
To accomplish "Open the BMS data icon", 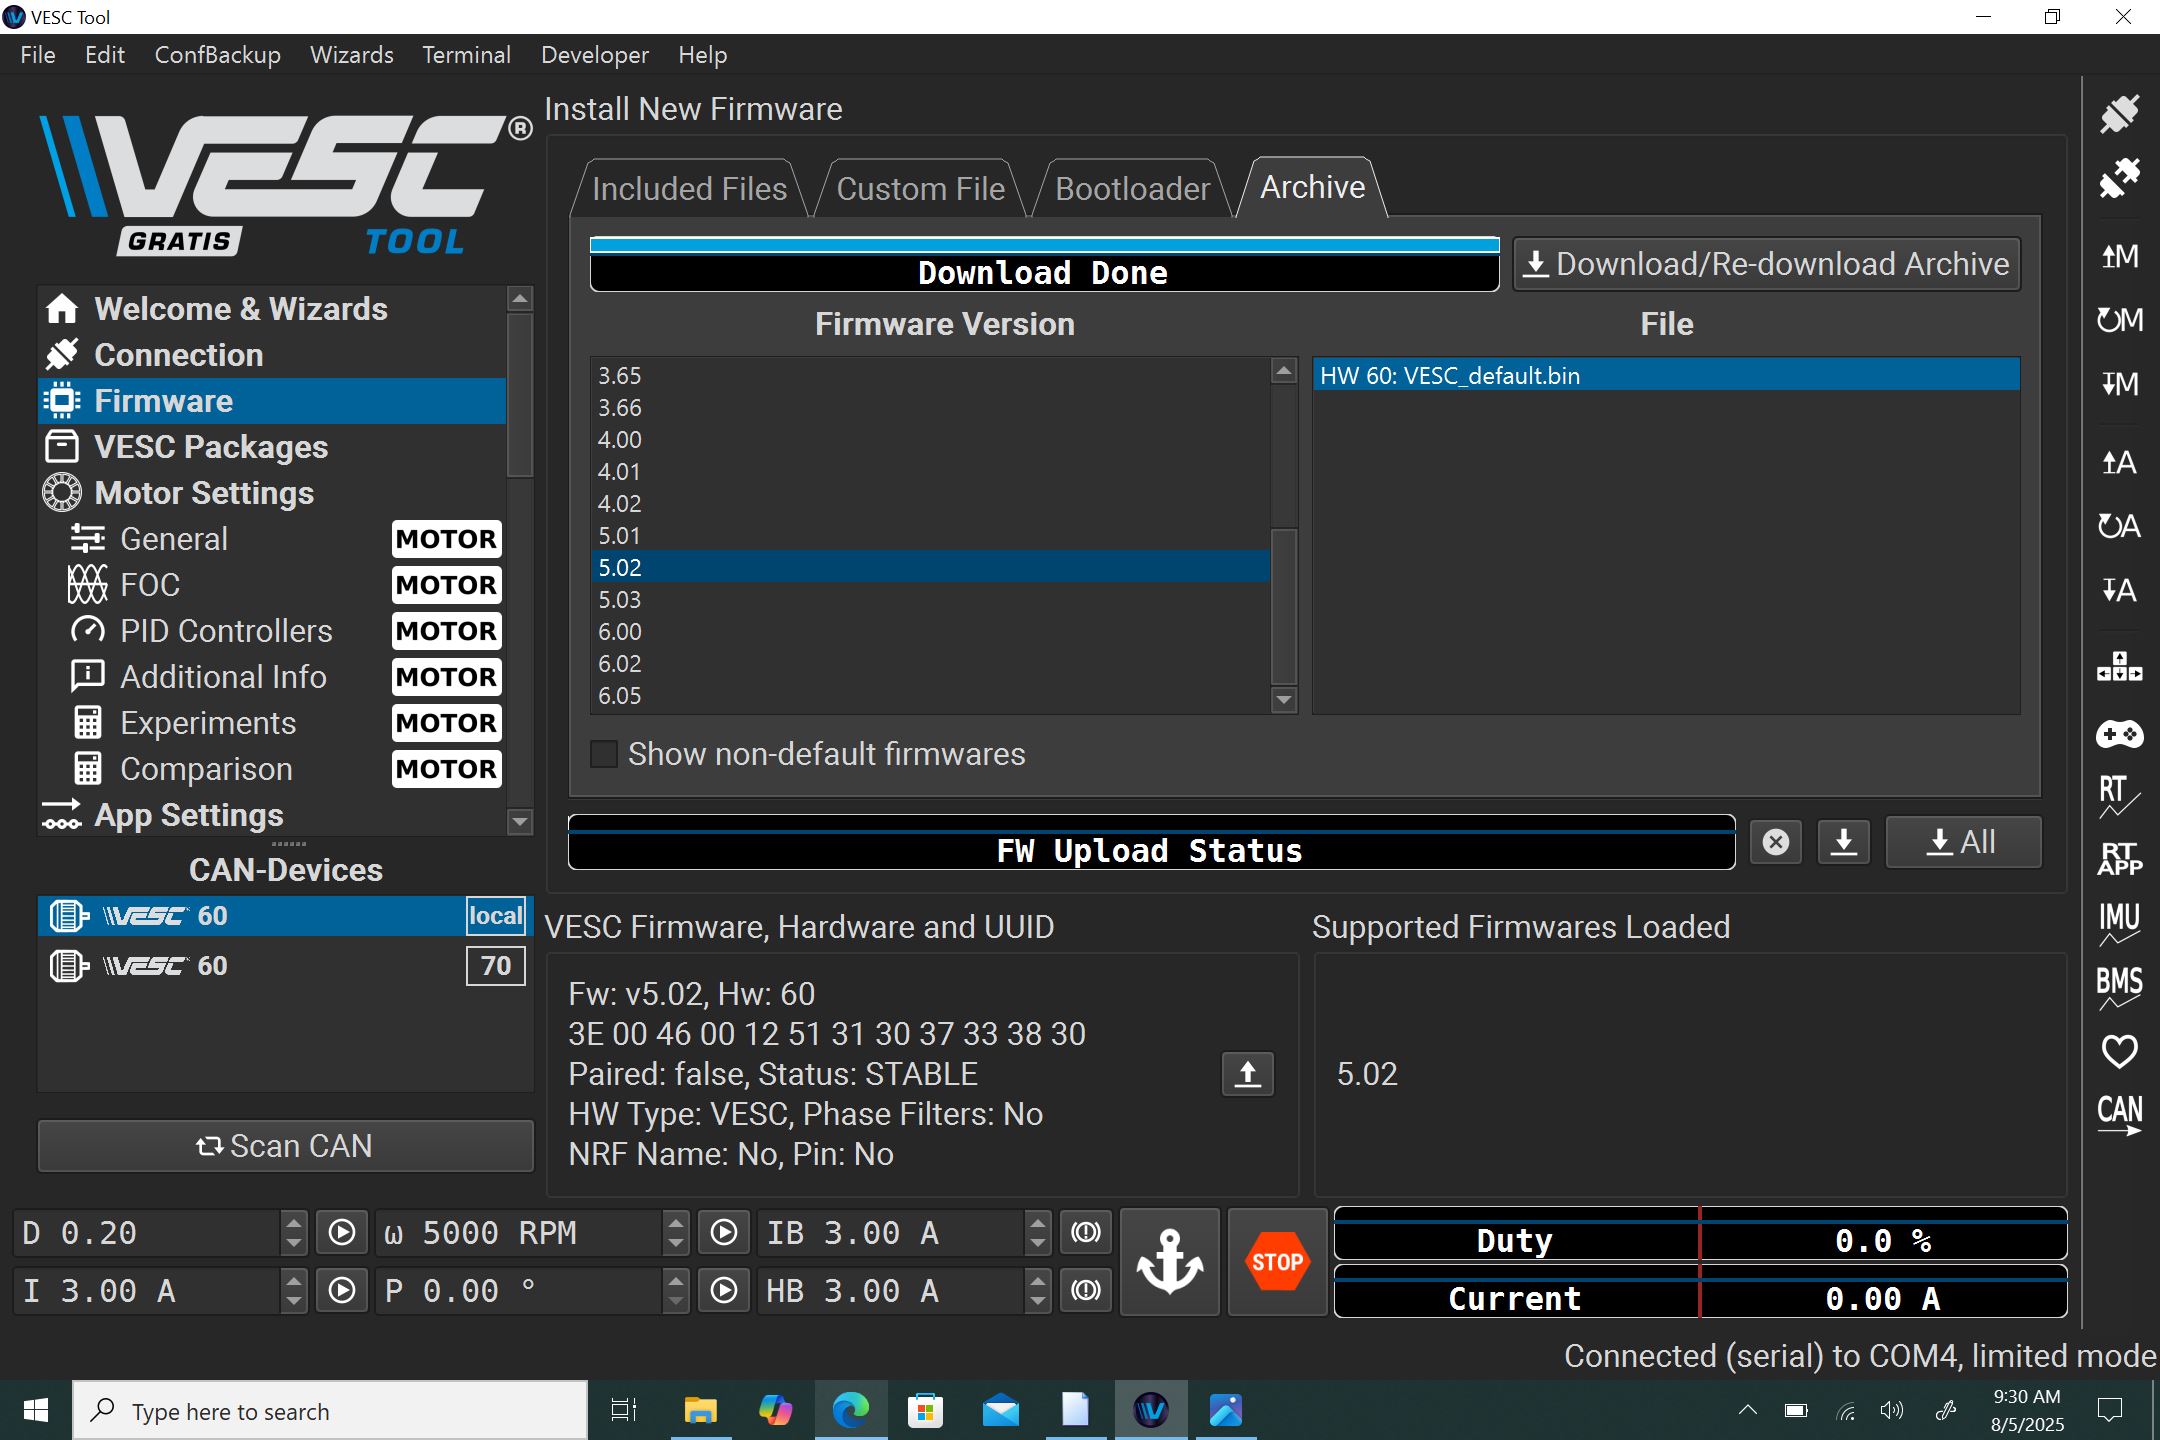I will coord(2119,986).
